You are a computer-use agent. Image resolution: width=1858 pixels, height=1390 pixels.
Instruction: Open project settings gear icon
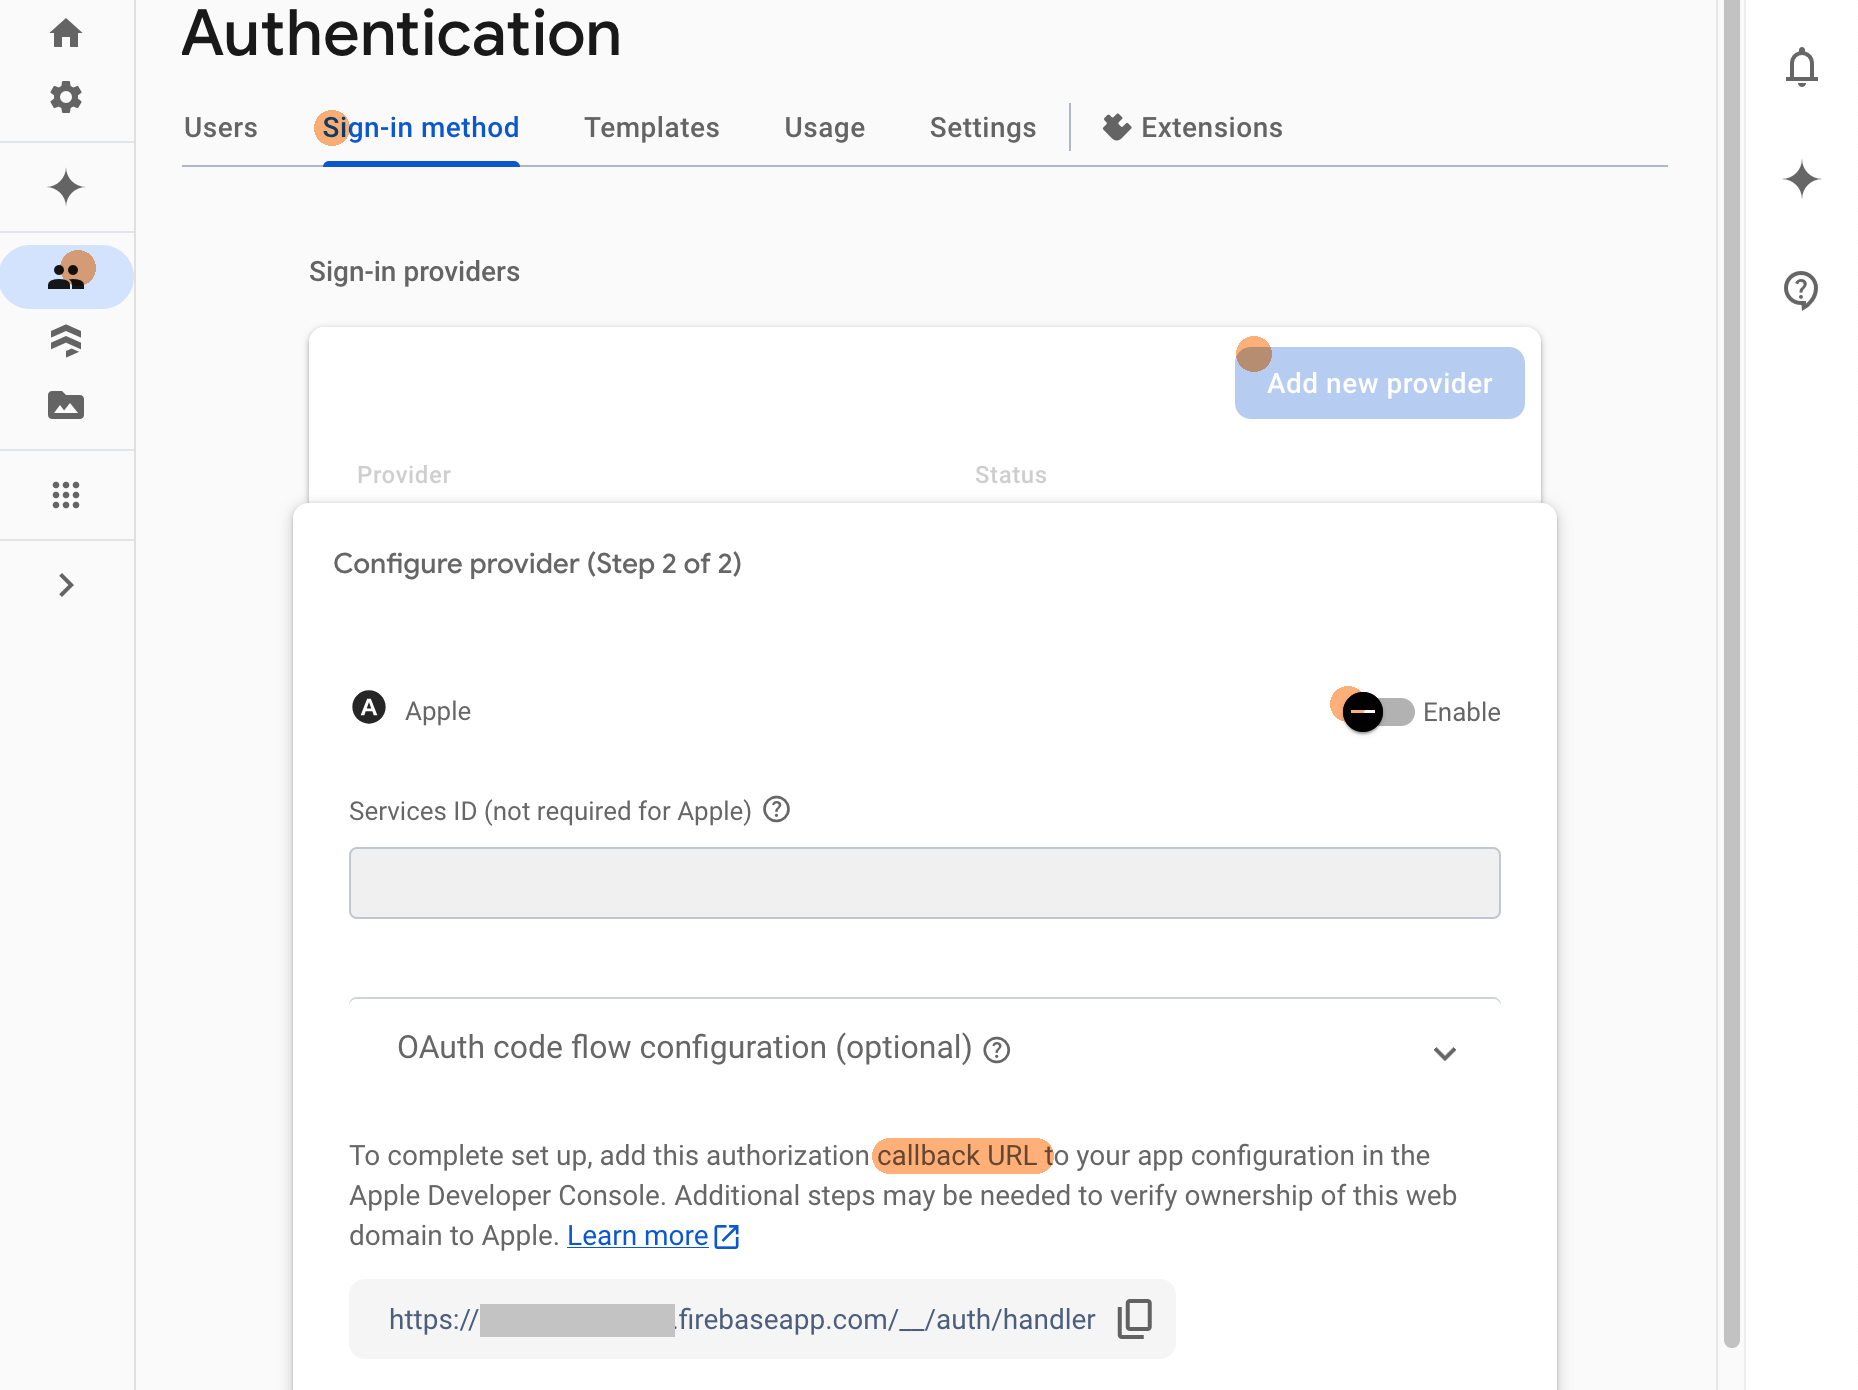pyautogui.click(x=66, y=97)
